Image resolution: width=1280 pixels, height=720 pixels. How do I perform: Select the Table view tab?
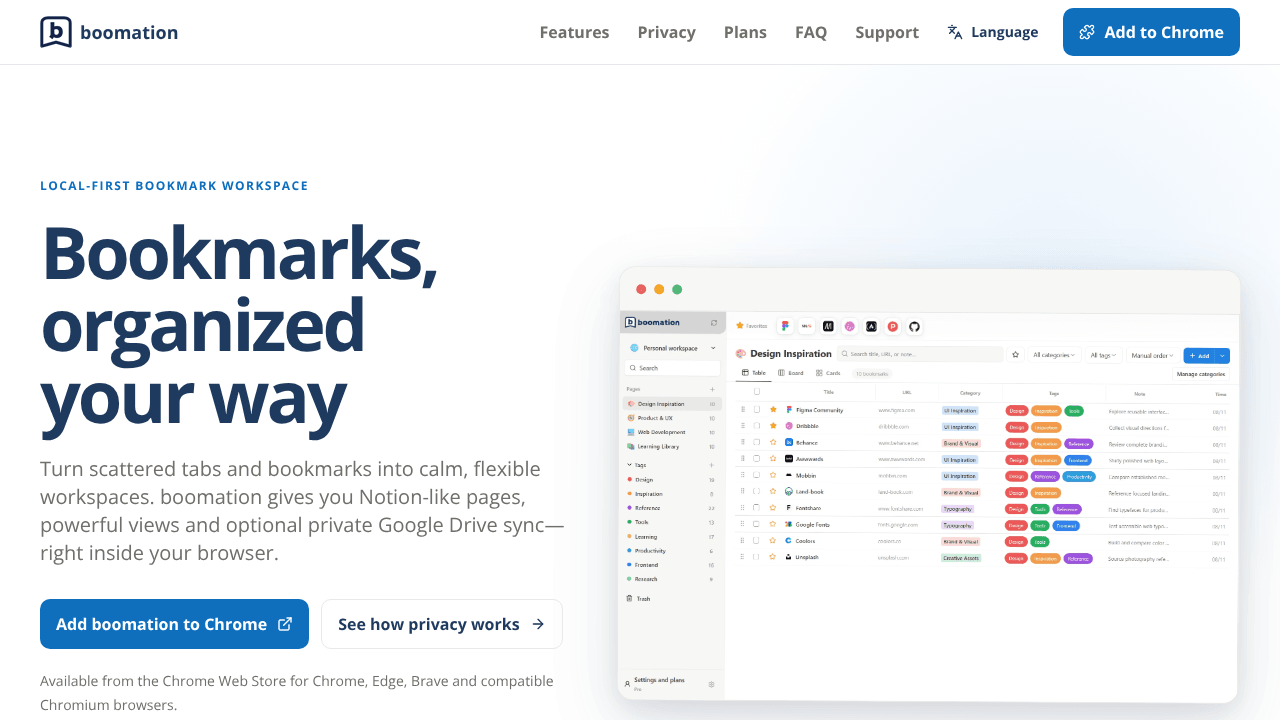pyautogui.click(x=753, y=373)
